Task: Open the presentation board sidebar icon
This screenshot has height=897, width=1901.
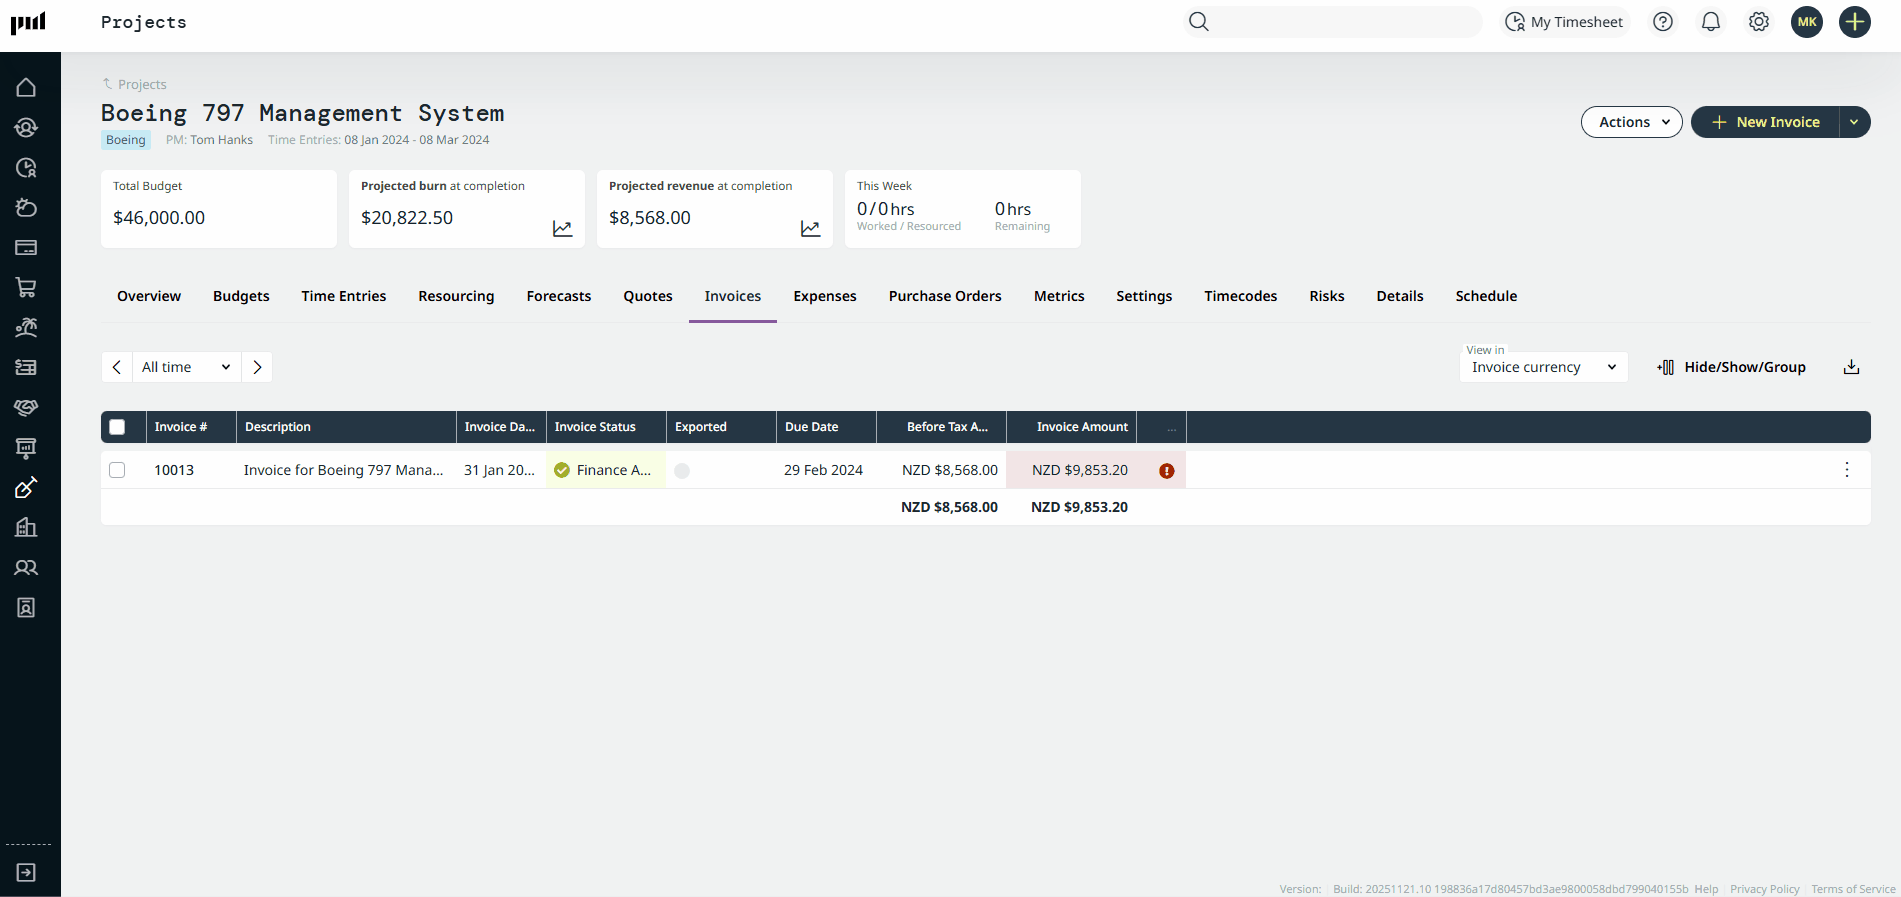Action: coord(26,448)
